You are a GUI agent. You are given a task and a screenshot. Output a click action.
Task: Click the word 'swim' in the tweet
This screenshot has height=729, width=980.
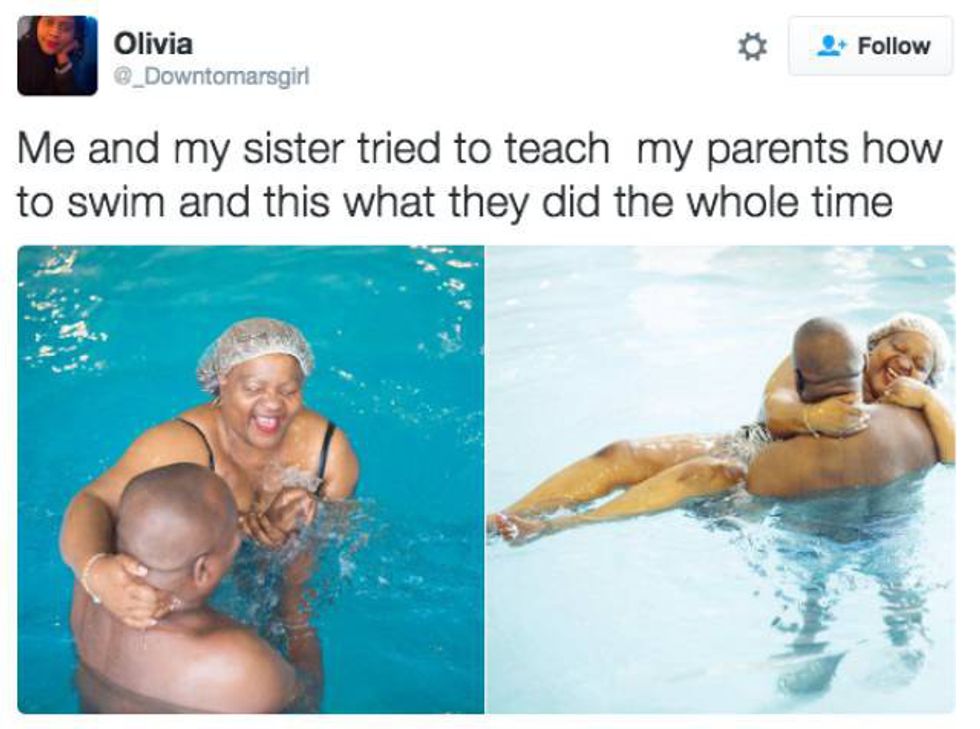[x=116, y=203]
